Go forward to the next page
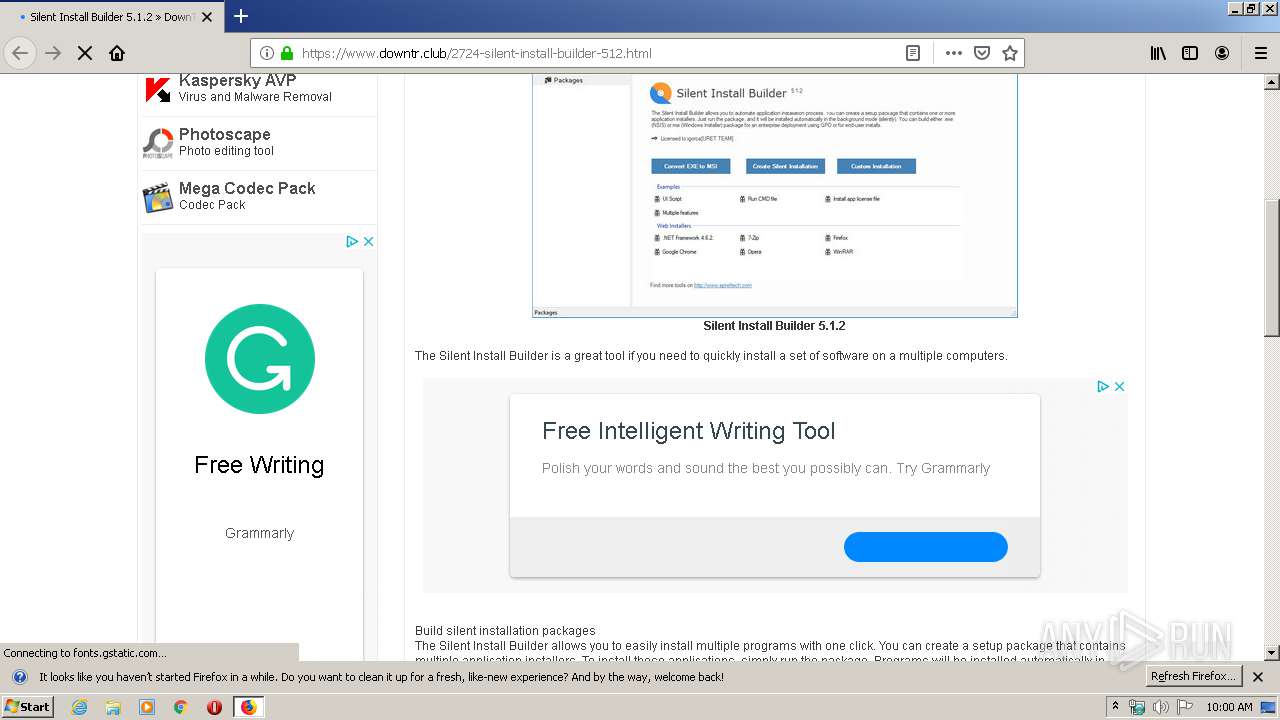1280x720 pixels. 53,53
